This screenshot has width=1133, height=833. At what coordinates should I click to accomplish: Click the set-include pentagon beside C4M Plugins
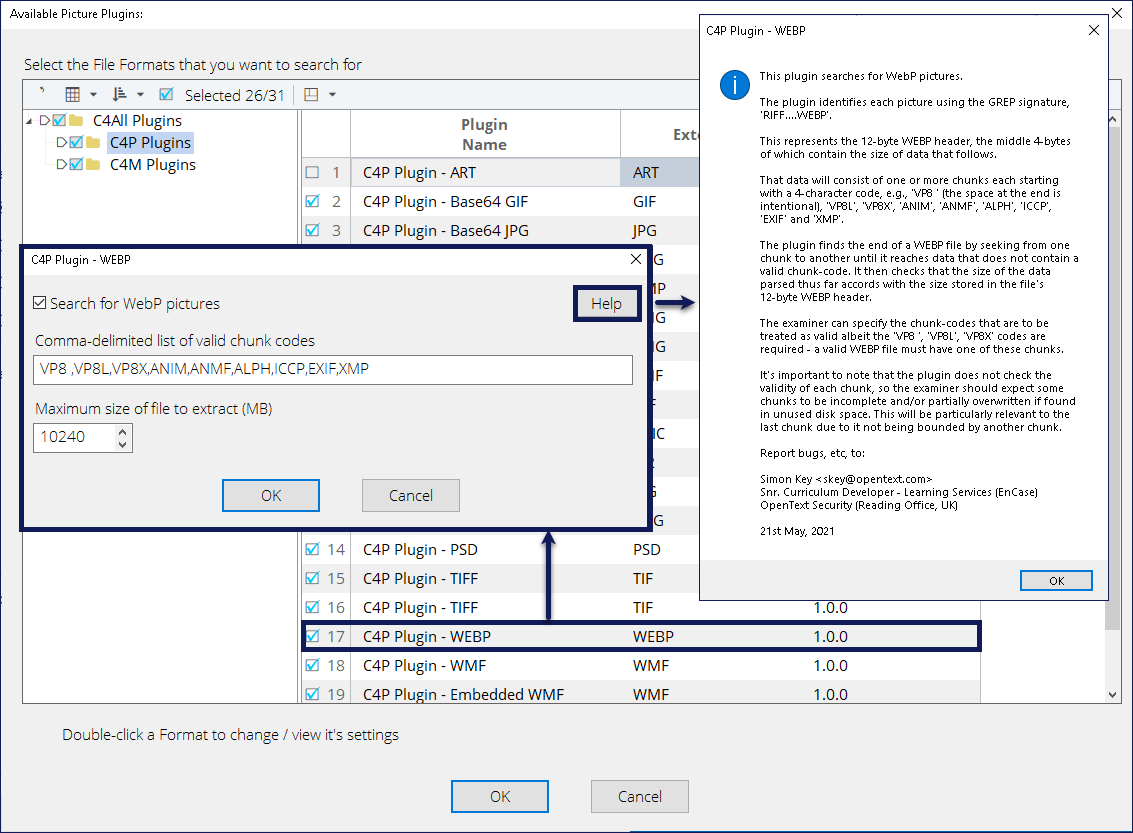pos(61,164)
